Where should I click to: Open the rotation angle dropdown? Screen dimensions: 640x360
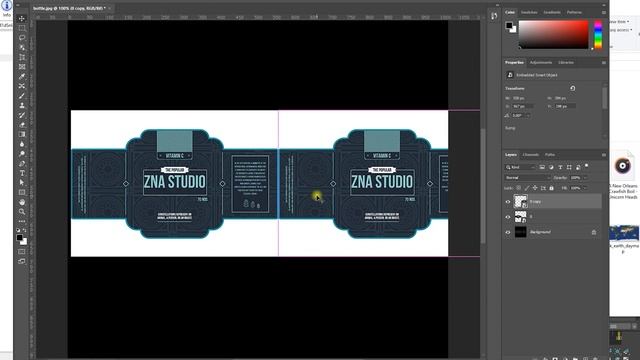(x=528, y=116)
